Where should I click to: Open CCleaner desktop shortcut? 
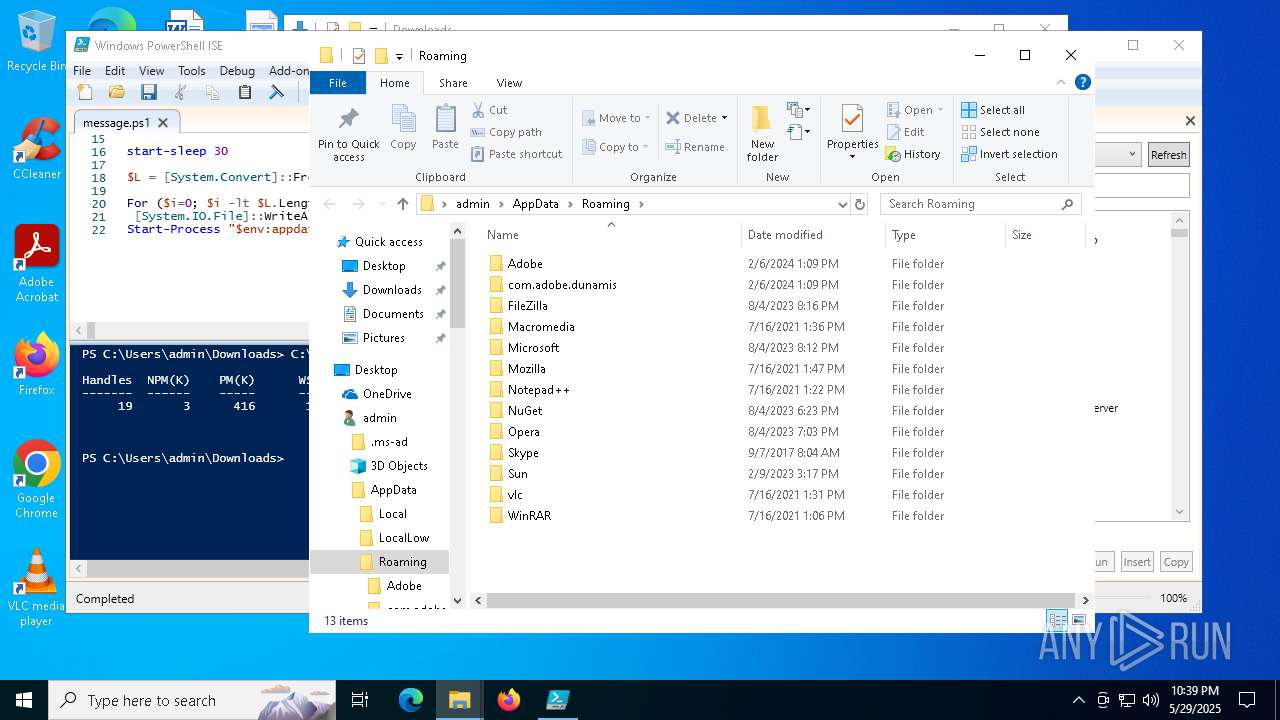[36, 148]
